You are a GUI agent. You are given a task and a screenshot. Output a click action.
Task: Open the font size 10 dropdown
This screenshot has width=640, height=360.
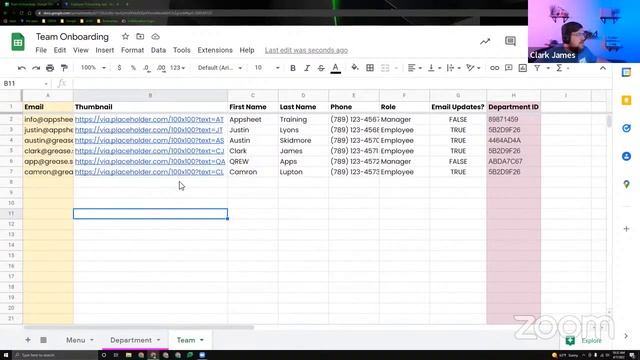click(x=267, y=68)
